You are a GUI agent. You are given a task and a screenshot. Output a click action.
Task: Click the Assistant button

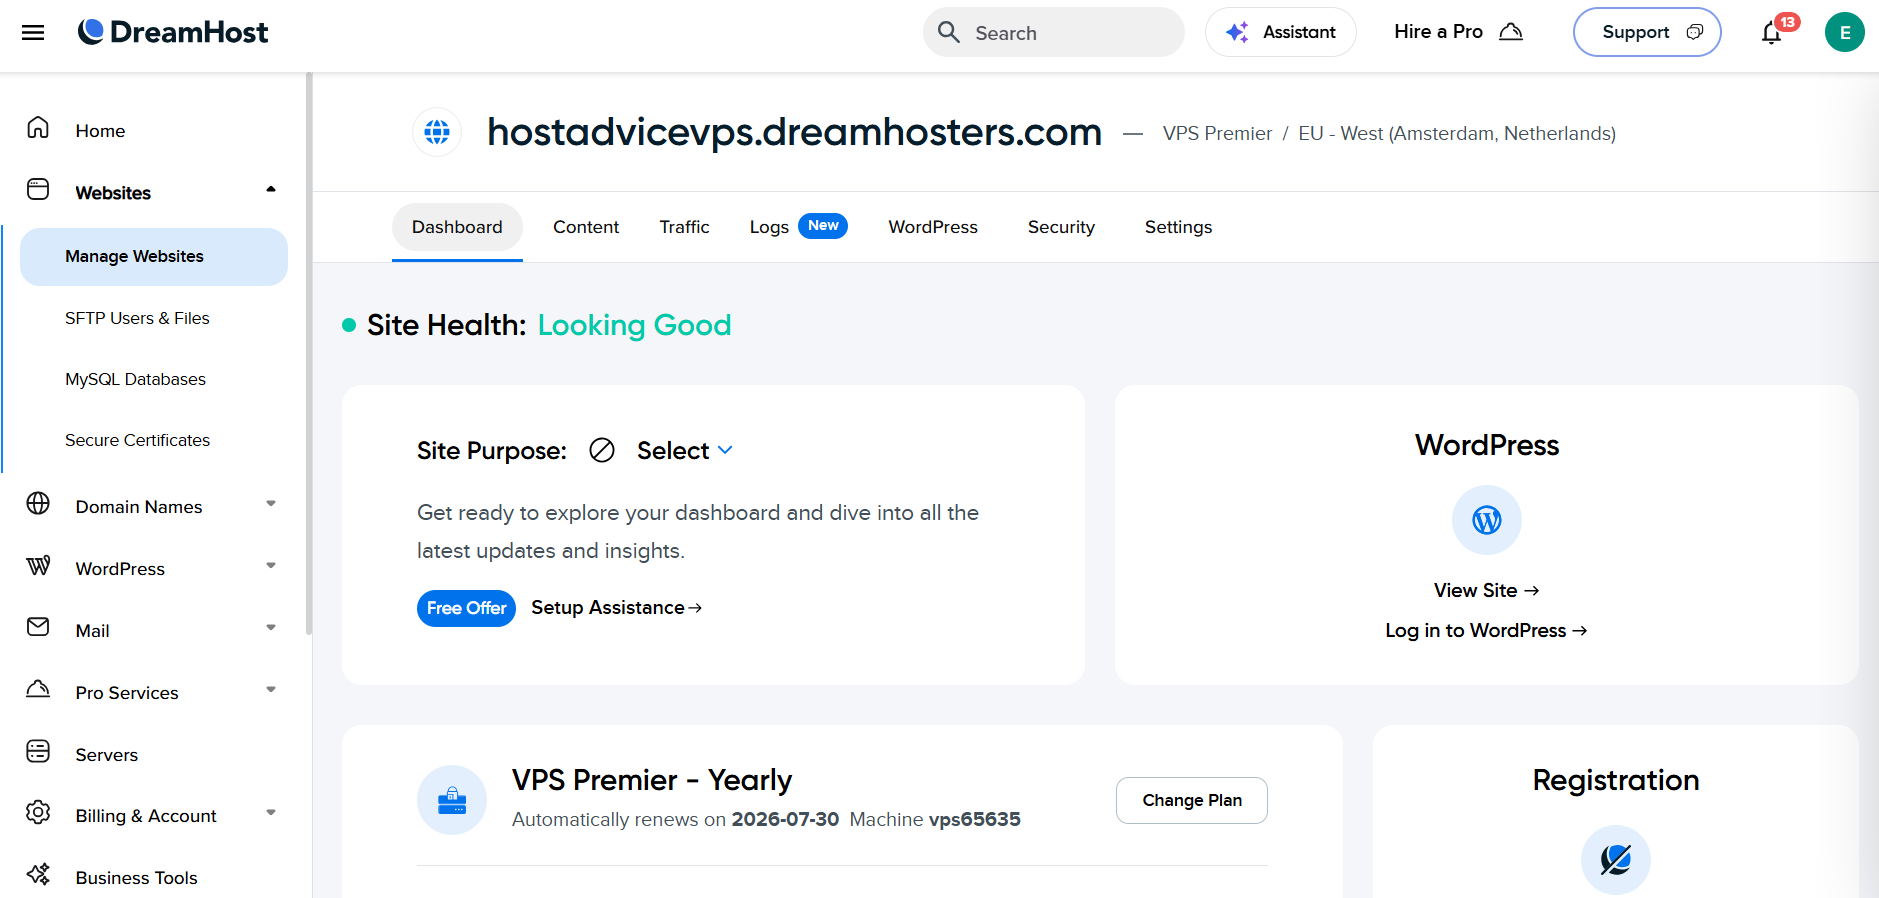(x=1280, y=32)
